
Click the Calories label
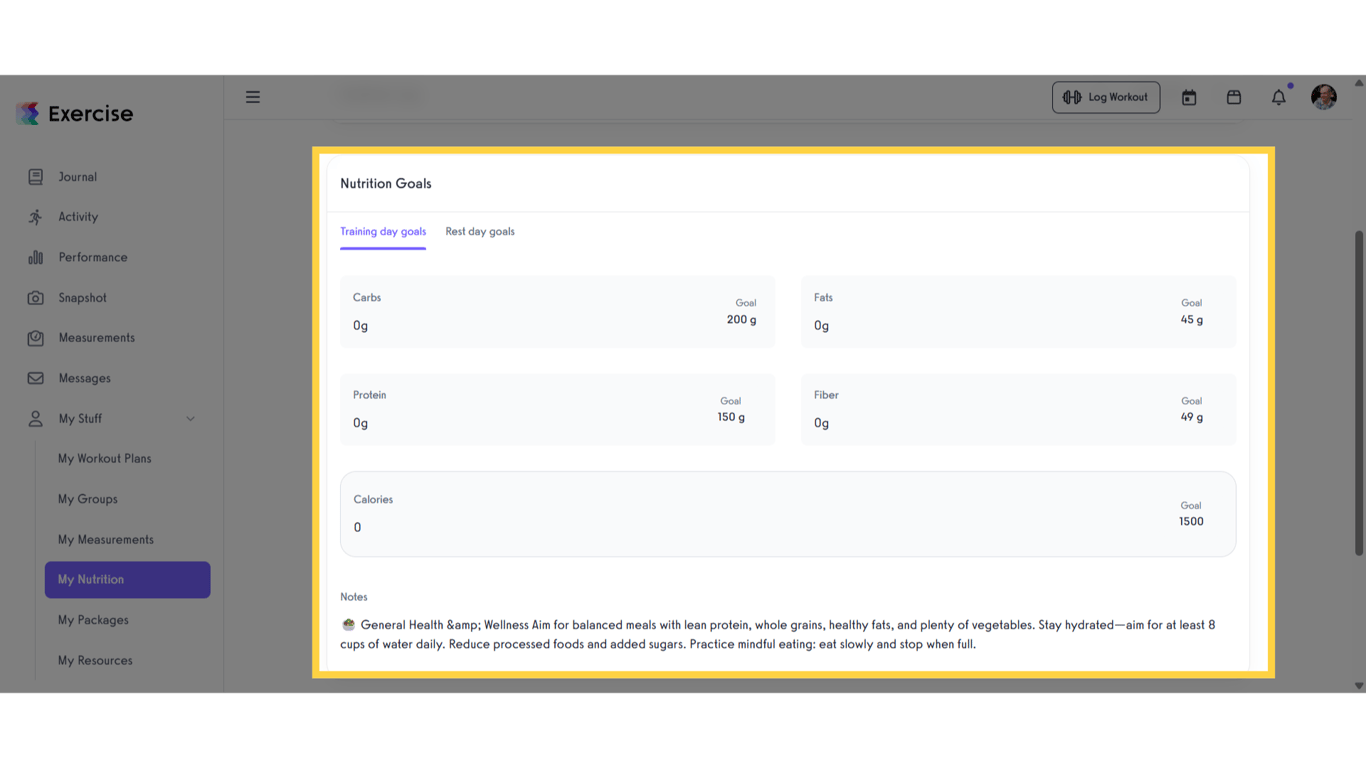[373, 500]
